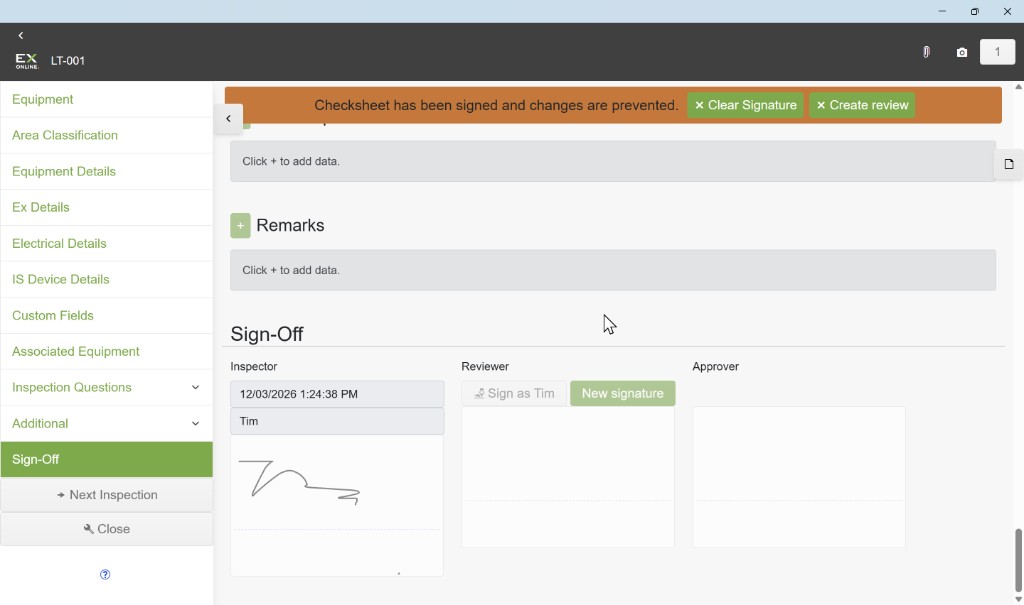
Task: Click the scrollbar down arrow
Action: click(1018, 599)
